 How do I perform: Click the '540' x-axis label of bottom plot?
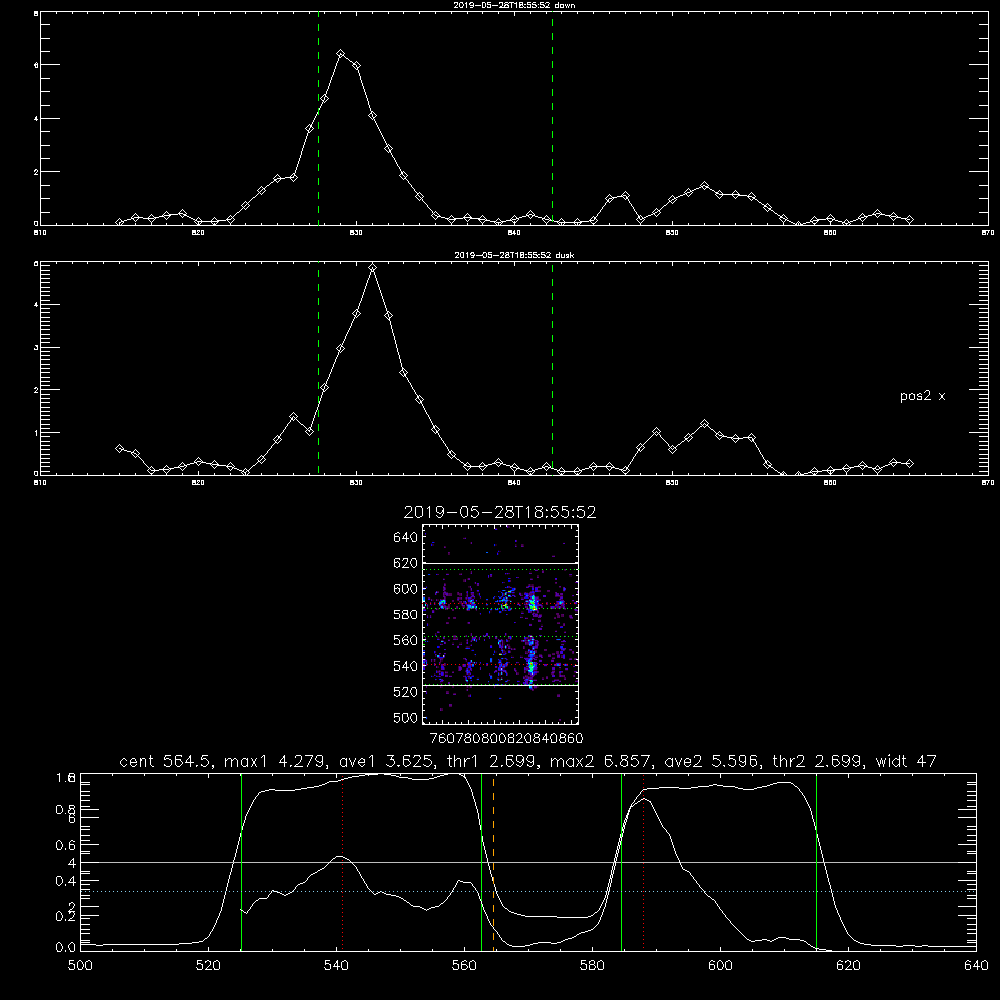click(336, 966)
